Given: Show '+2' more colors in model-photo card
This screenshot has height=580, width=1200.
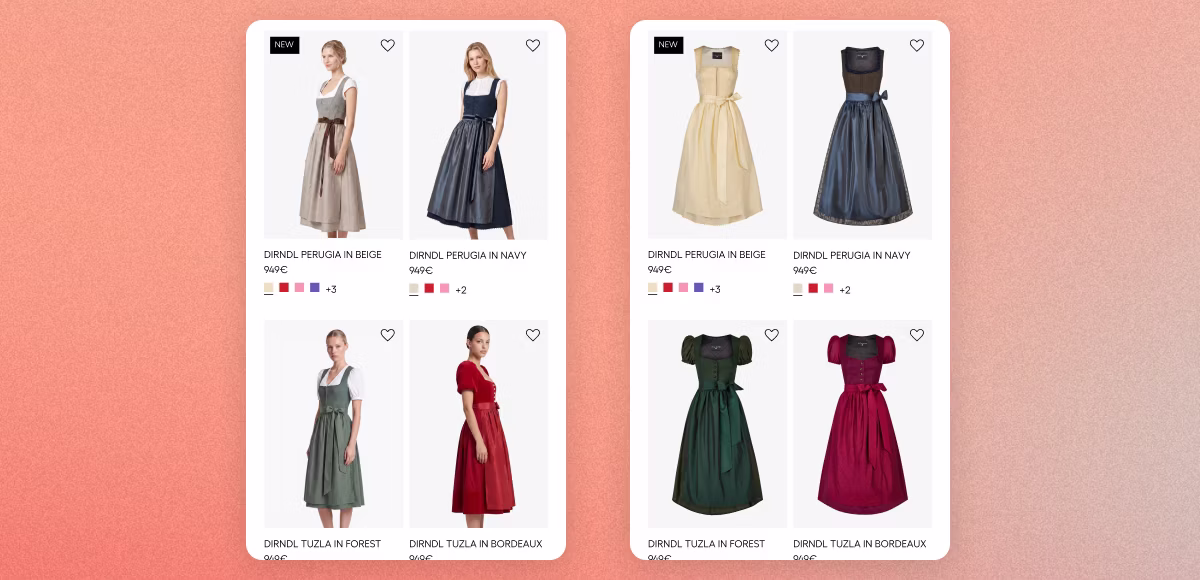Looking at the screenshot, I should tap(461, 290).
